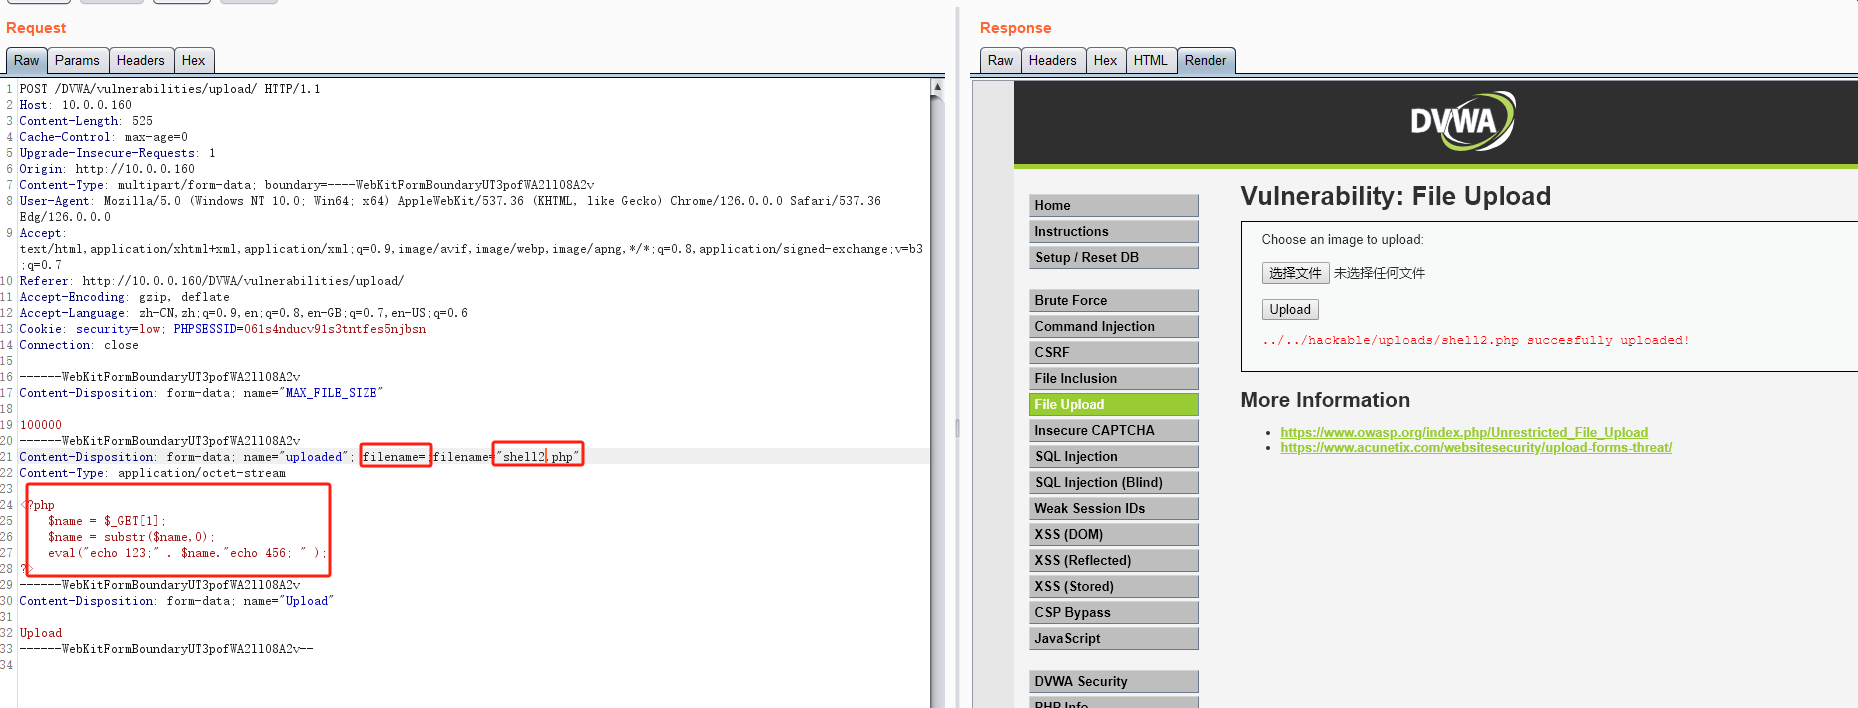Open the SQL Injection (Blind) page

click(x=1113, y=482)
